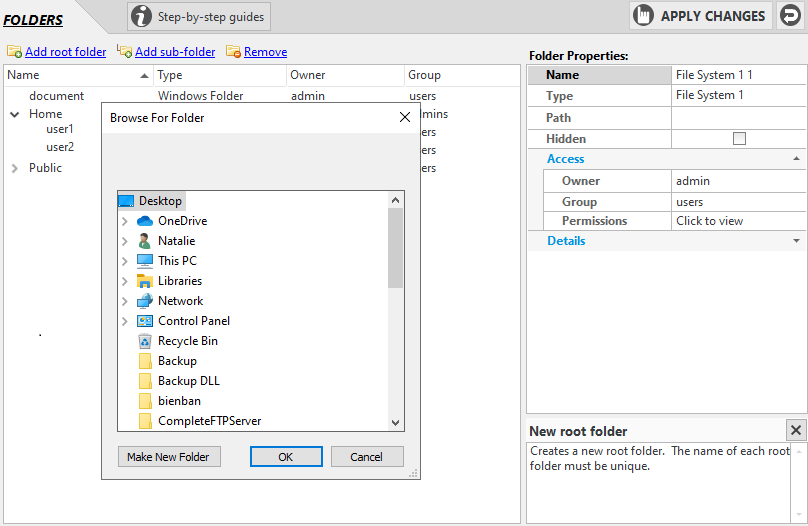
Task: Toggle the Hidden checkbox in Folder Properties
Action: [739, 139]
